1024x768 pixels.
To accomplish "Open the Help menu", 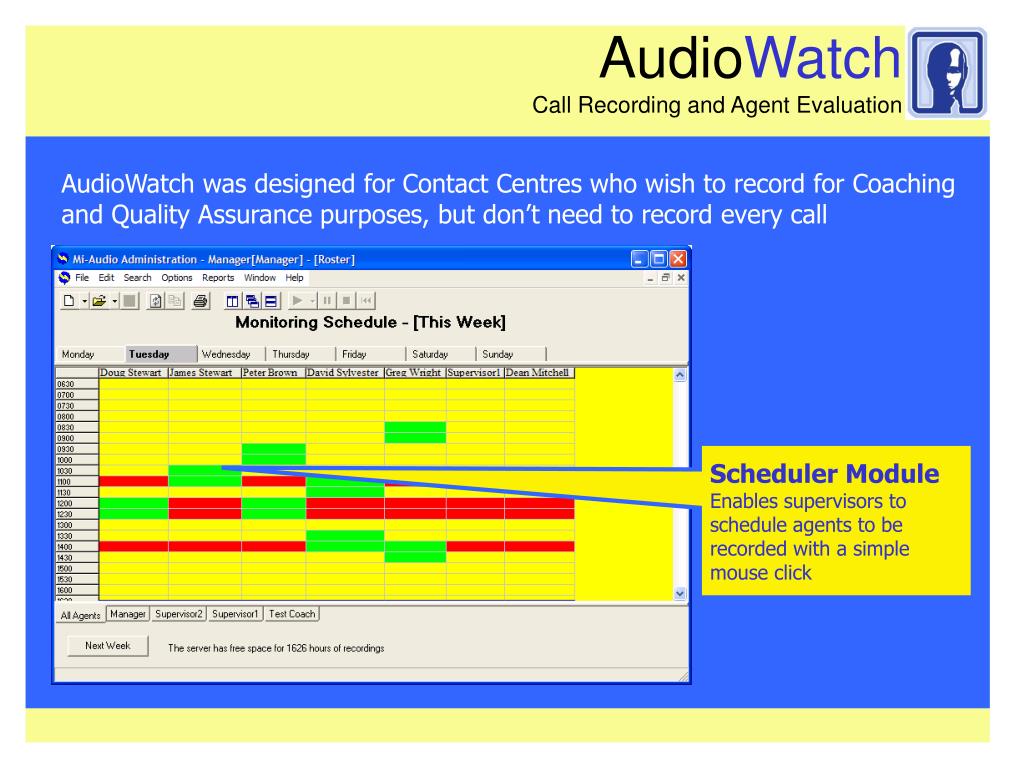I will pos(295,278).
